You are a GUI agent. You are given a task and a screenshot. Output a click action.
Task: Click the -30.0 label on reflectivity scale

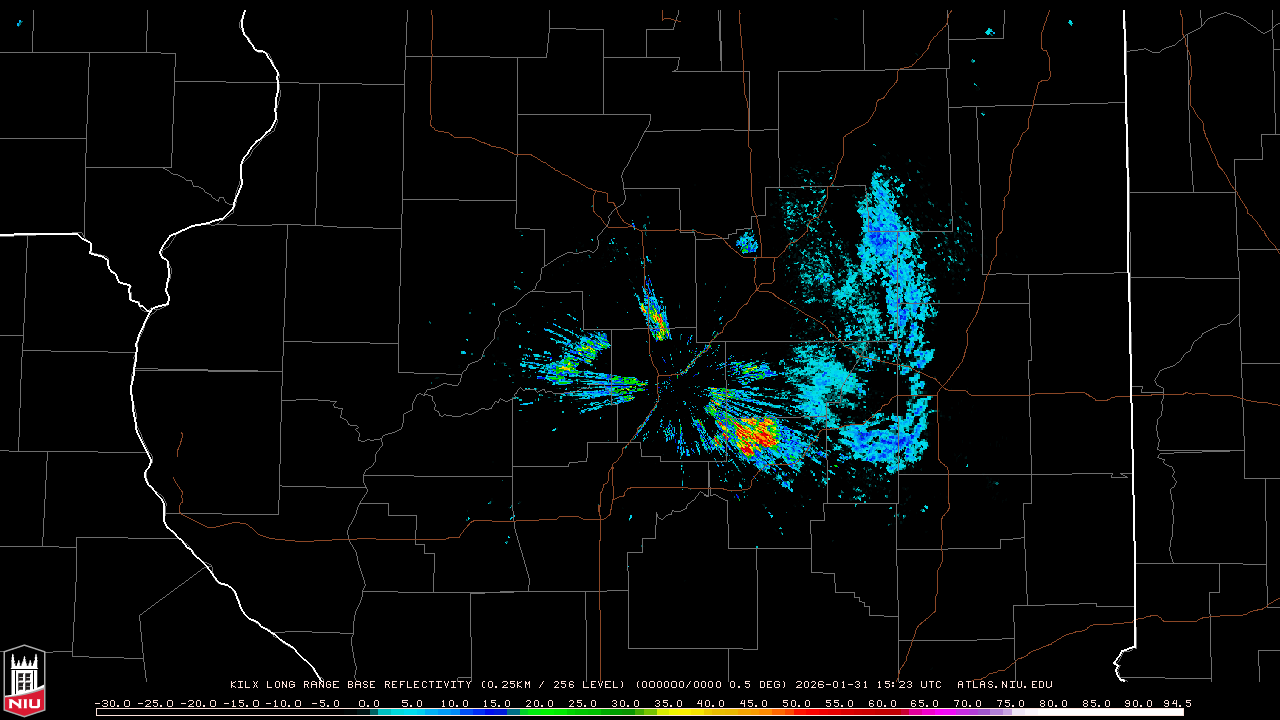pyautogui.click(x=112, y=703)
